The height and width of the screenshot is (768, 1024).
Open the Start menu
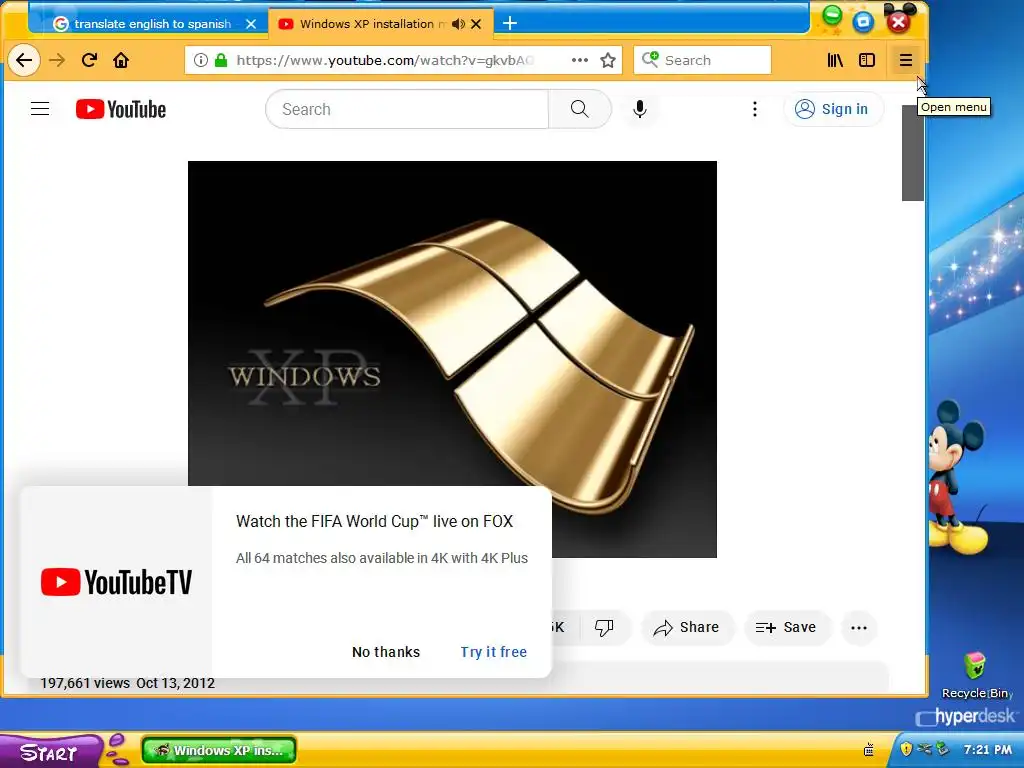(x=50, y=752)
